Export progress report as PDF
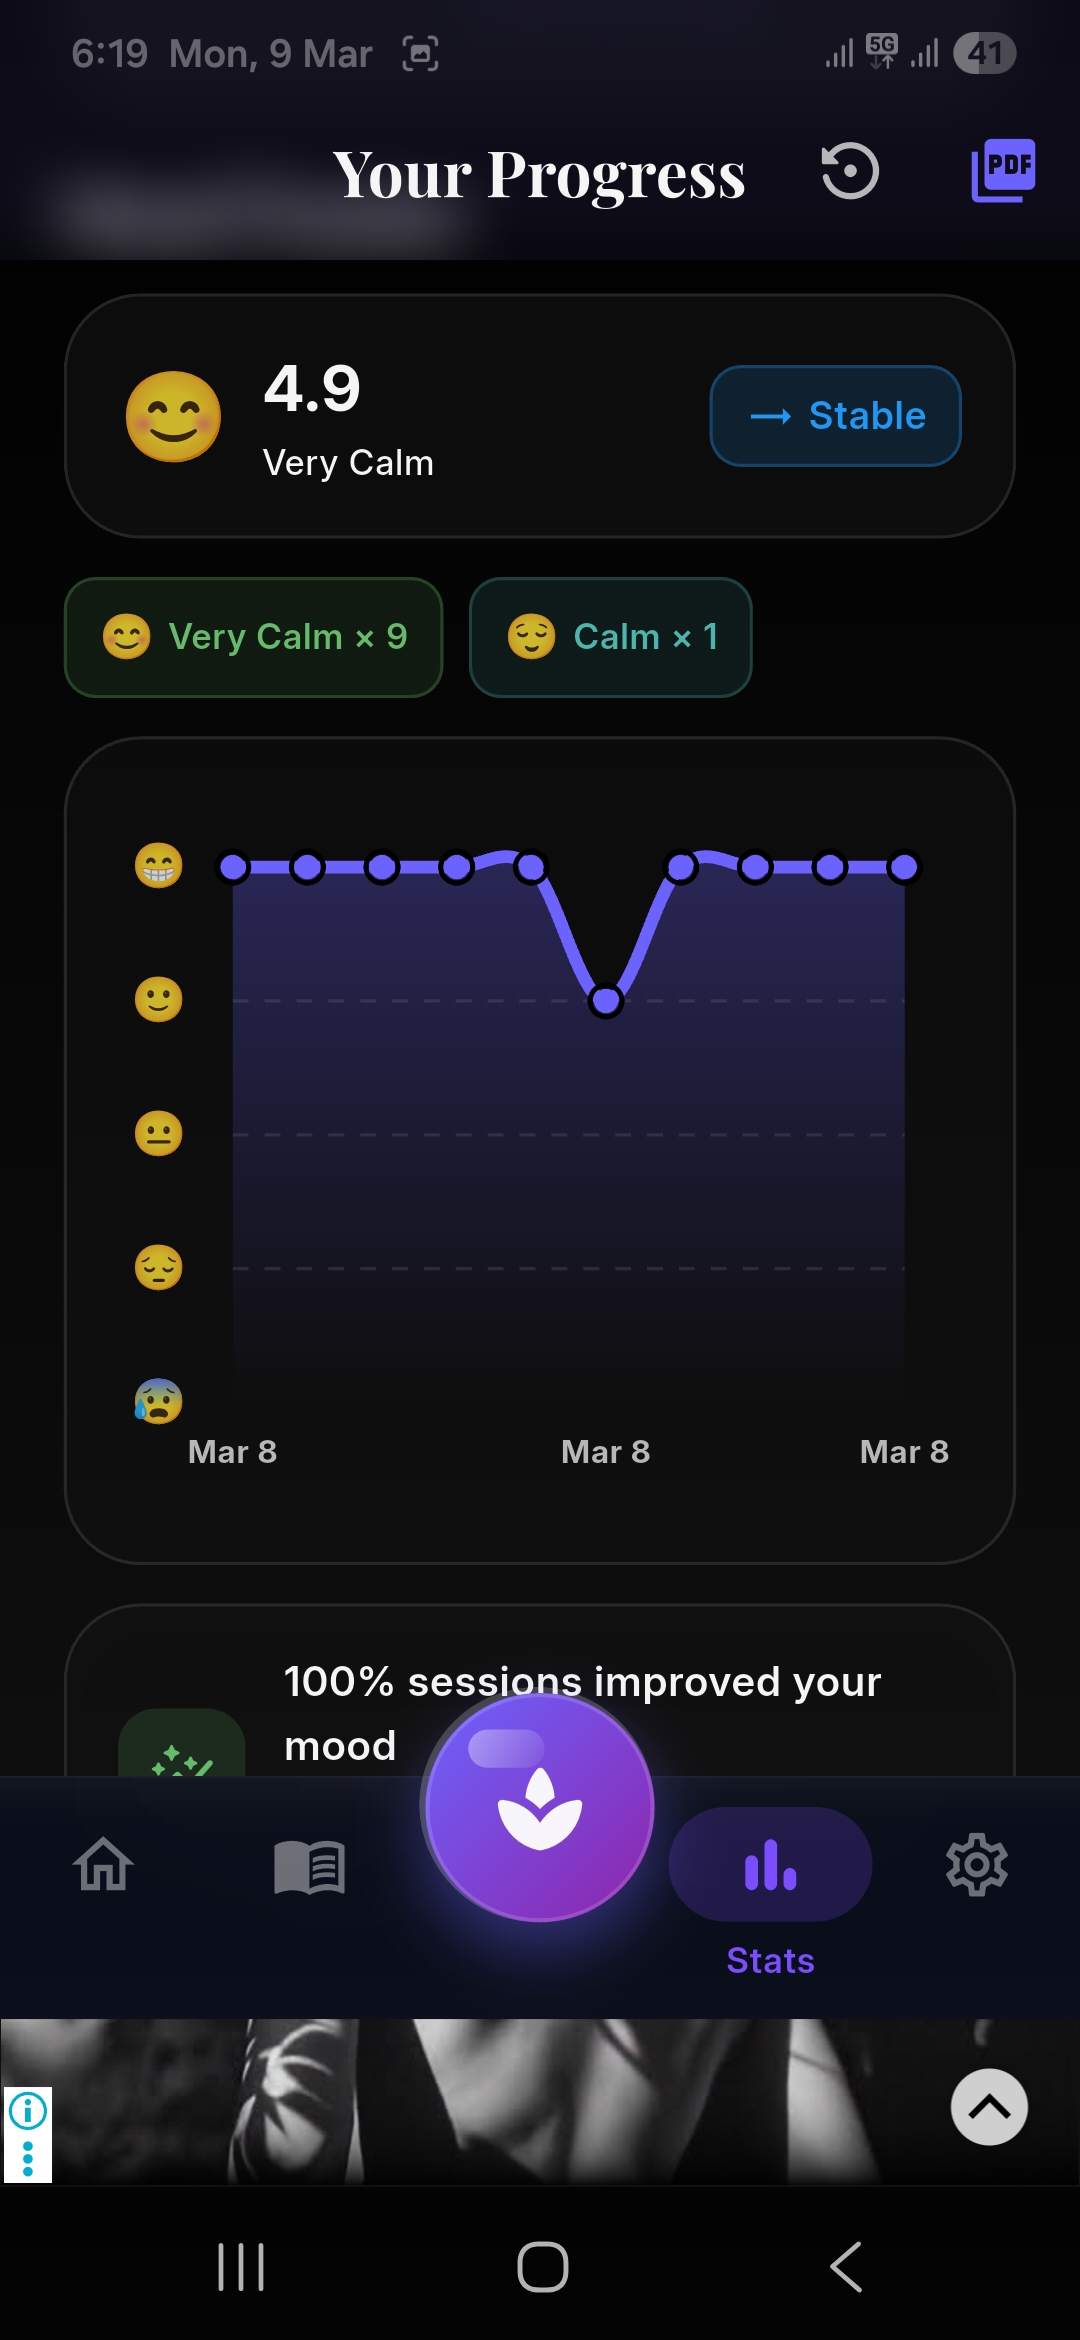1080x2340 pixels. (x=1003, y=170)
